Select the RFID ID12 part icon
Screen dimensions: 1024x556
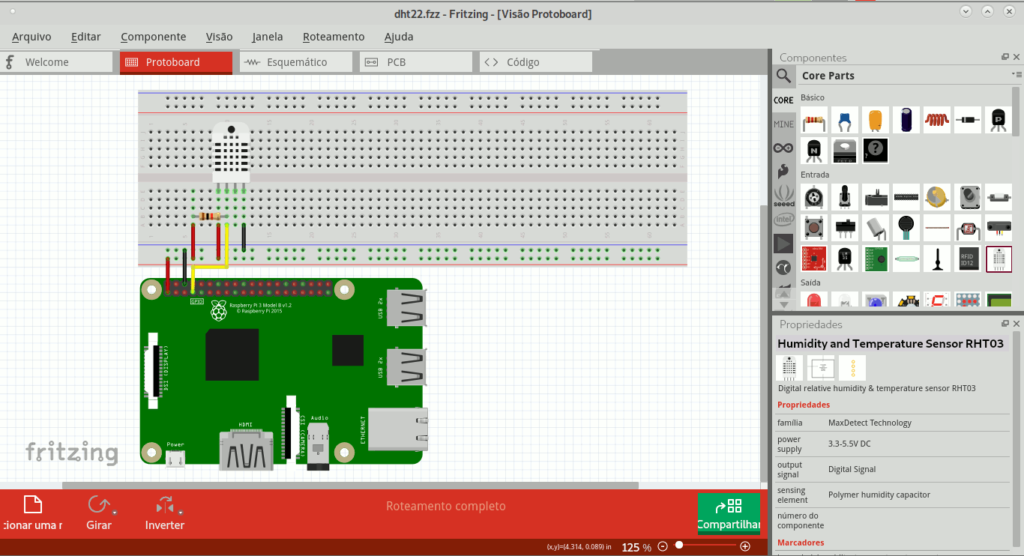pyautogui.click(x=967, y=258)
